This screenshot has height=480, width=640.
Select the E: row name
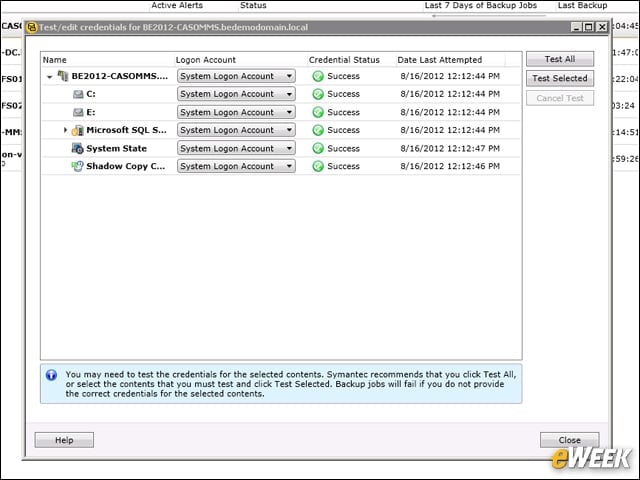91,112
